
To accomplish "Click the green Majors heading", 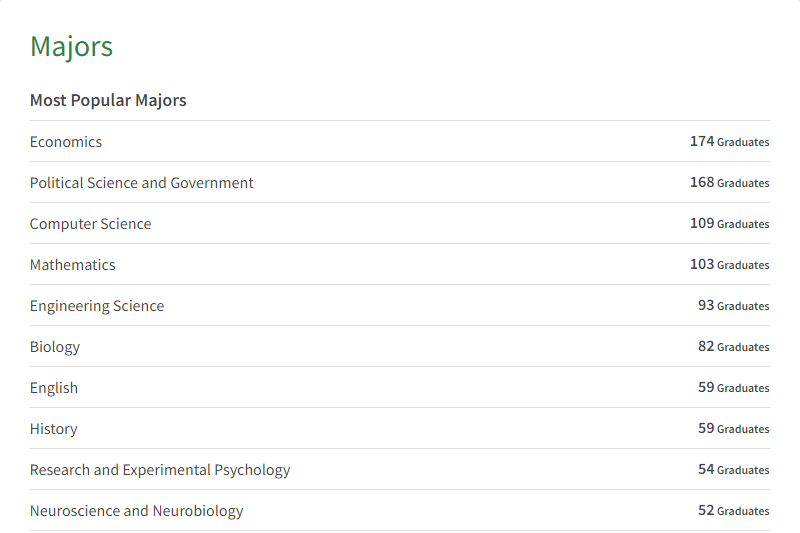I will [71, 46].
